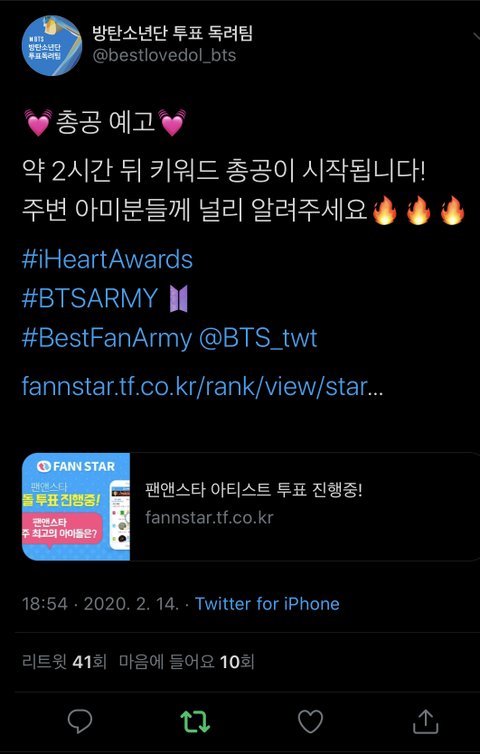Screen dimensions: 480x754
Task: Tap the reply speech bubble icon
Action: 80,721
